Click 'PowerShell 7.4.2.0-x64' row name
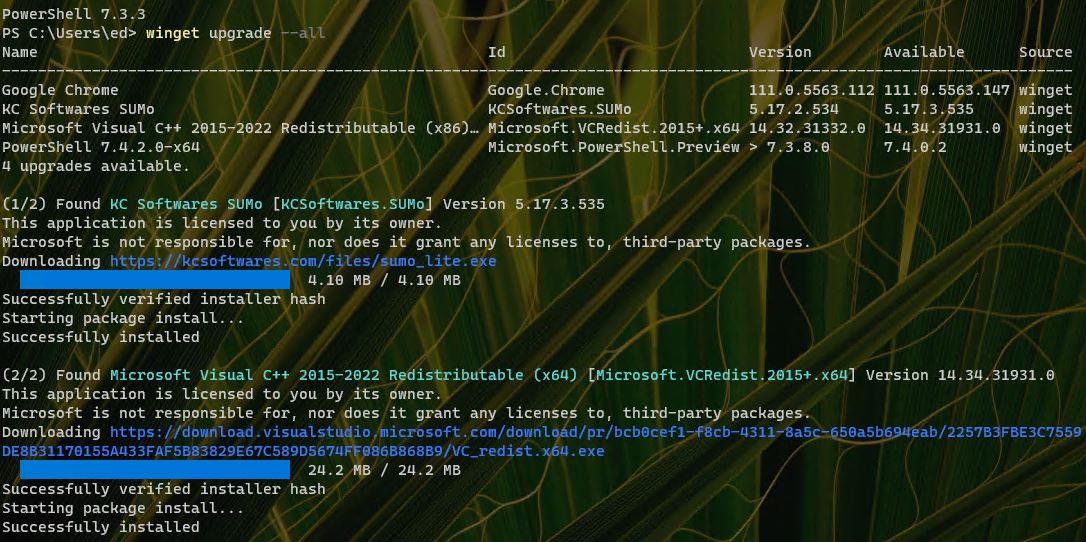Image resolution: width=1086 pixels, height=542 pixels. (x=101, y=147)
